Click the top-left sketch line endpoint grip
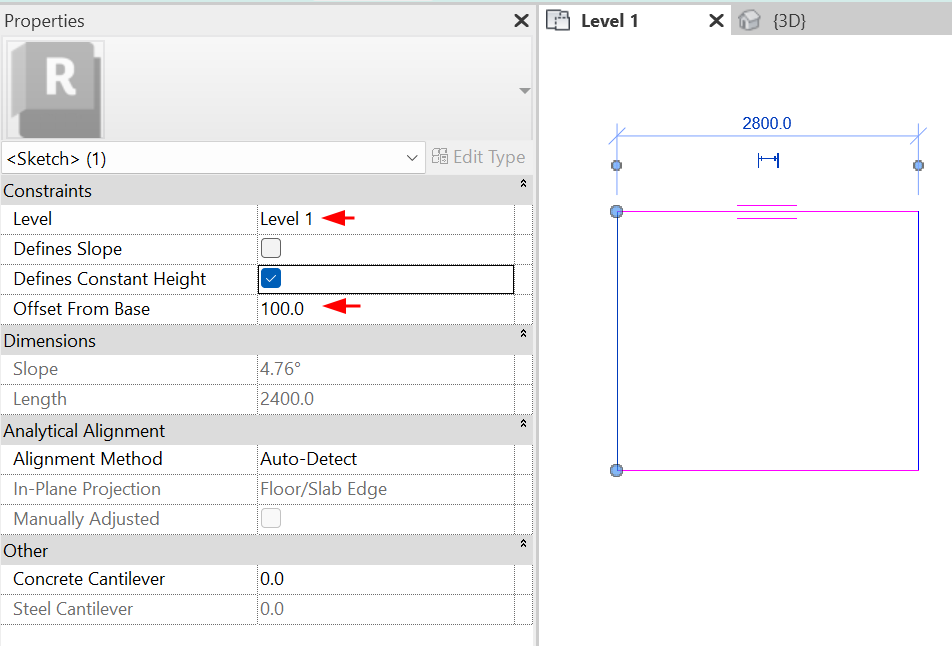This screenshot has width=952, height=646. pos(616,211)
